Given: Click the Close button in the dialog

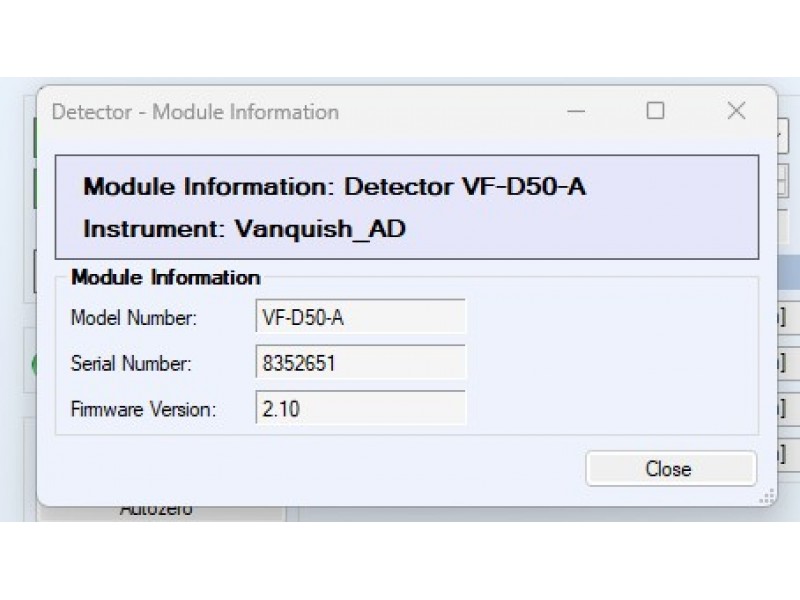Looking at the screenshot, I should click(x=670, y=468).
